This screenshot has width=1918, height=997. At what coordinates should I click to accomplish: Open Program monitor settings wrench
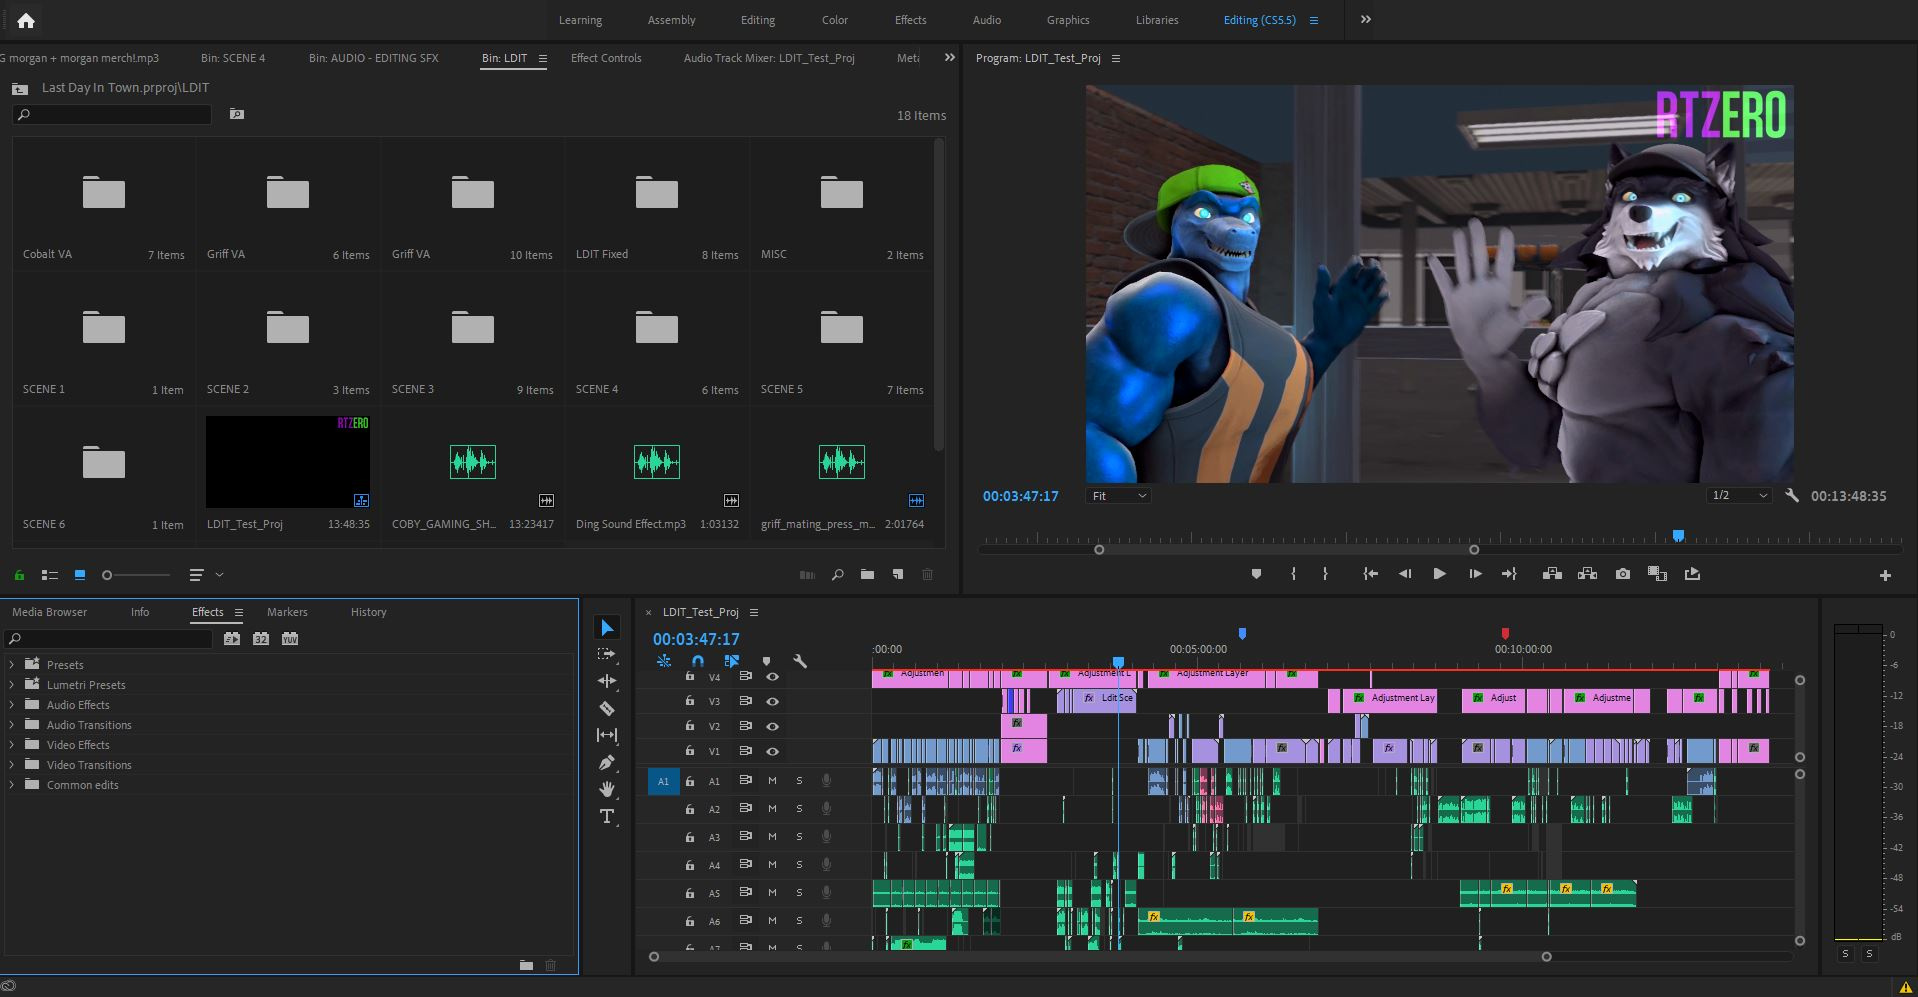tap(1792, 495)
